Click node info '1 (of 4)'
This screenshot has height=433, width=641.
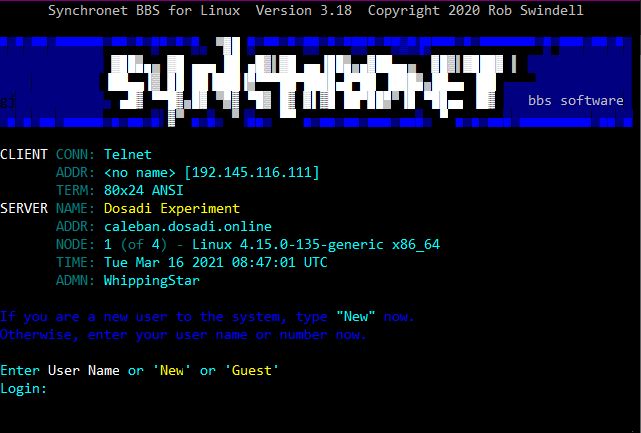tap(135, 245)
